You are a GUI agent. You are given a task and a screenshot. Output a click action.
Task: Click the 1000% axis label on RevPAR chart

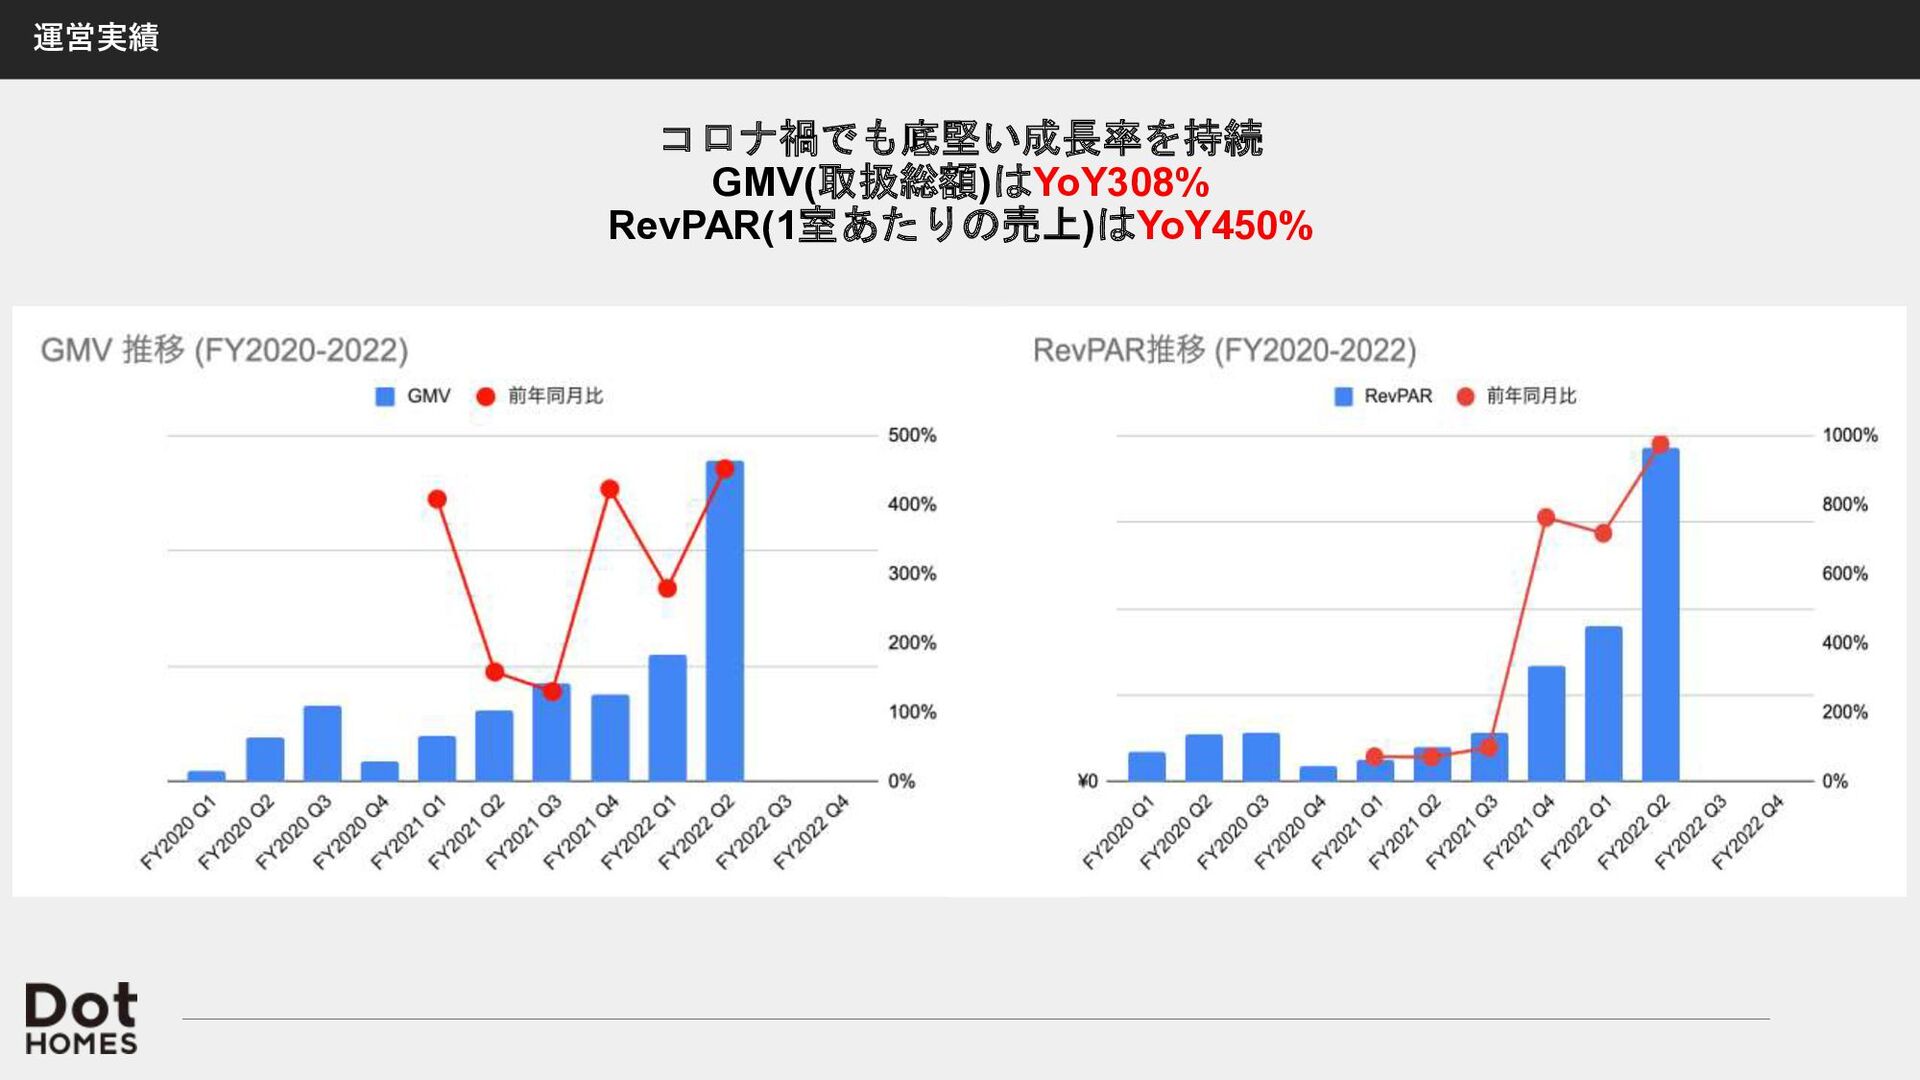[1850, 435]
